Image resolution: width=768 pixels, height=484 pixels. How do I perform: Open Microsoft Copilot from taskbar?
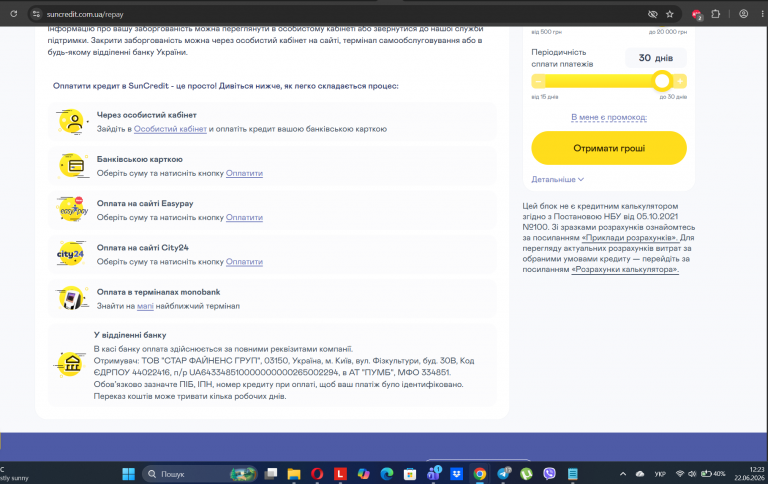point(363,474)
